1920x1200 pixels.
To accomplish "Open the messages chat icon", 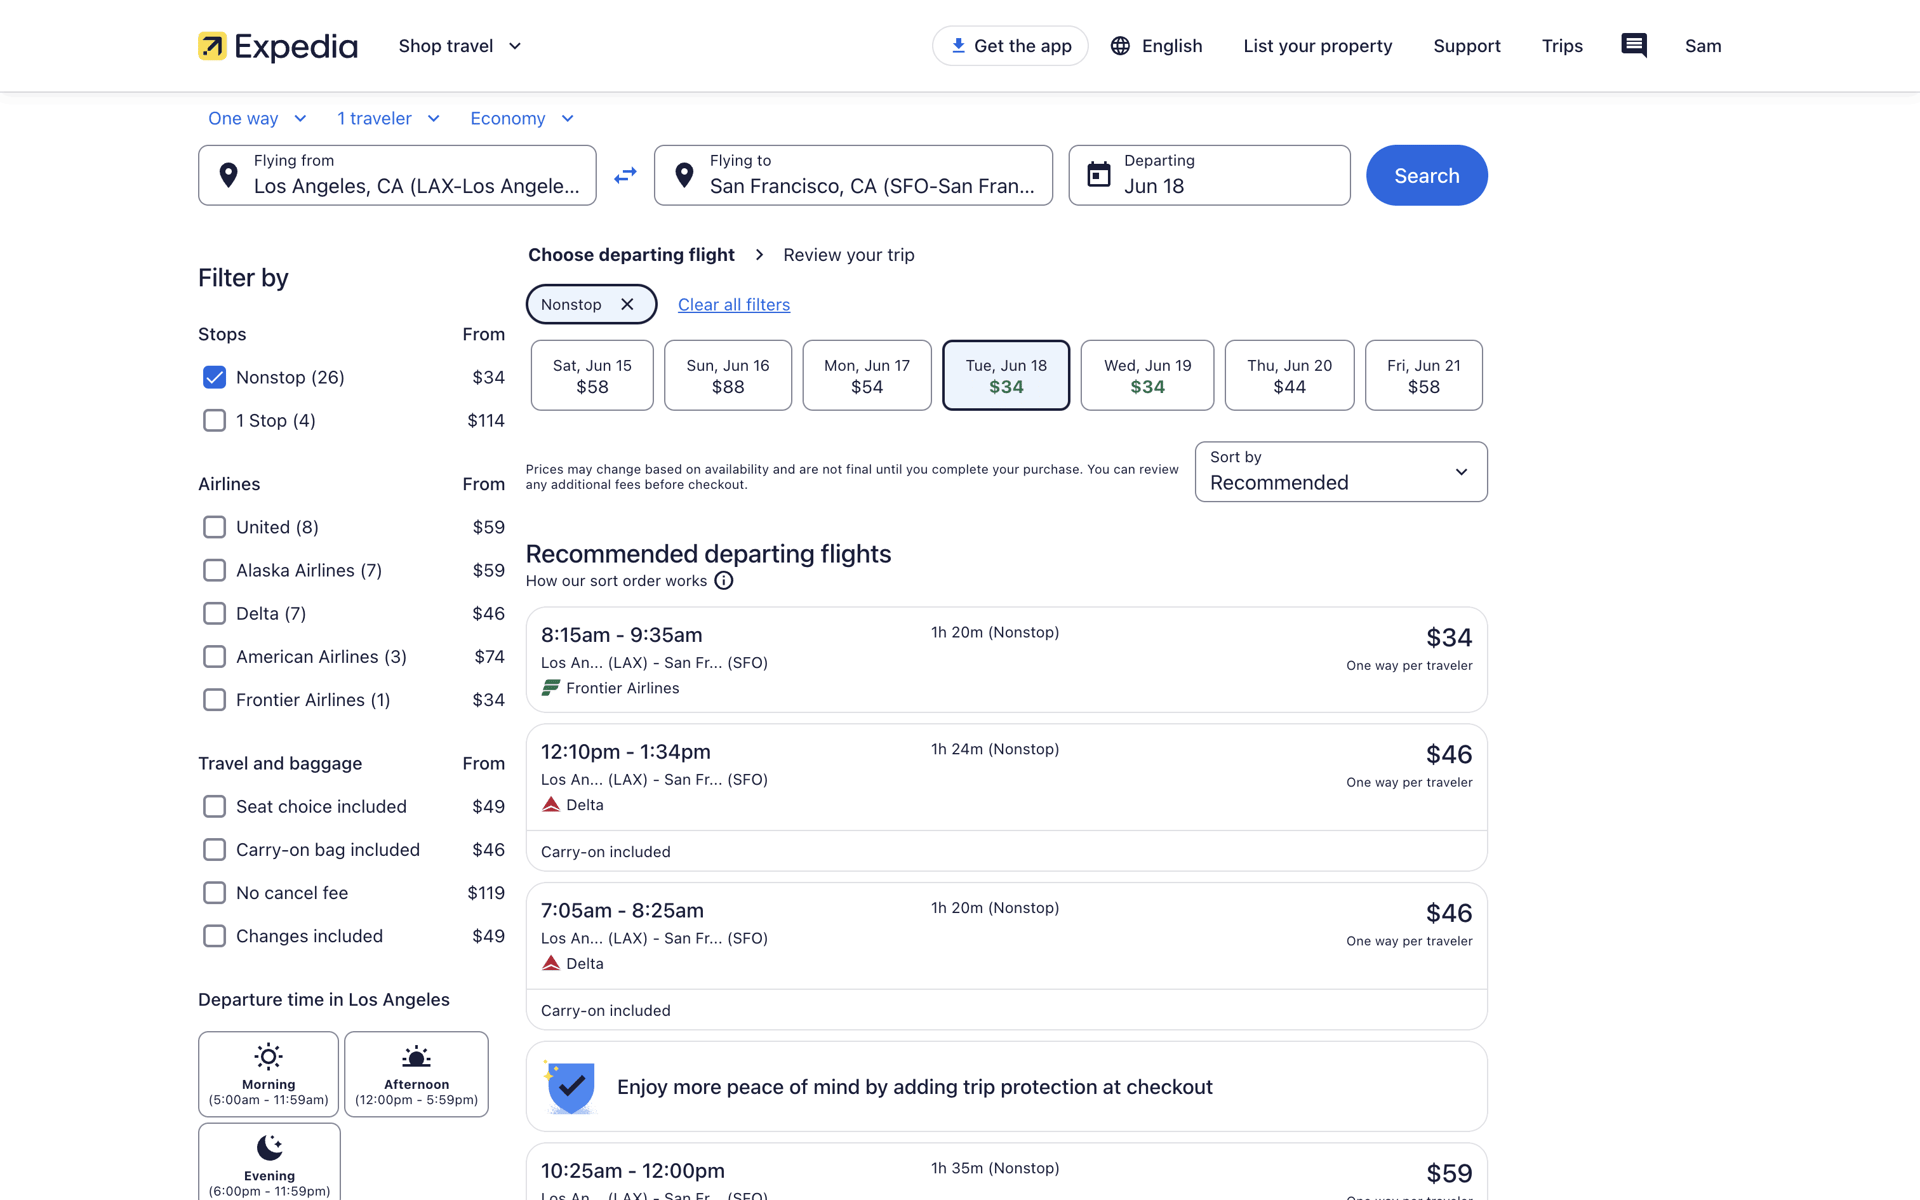I will [1634, 46].
